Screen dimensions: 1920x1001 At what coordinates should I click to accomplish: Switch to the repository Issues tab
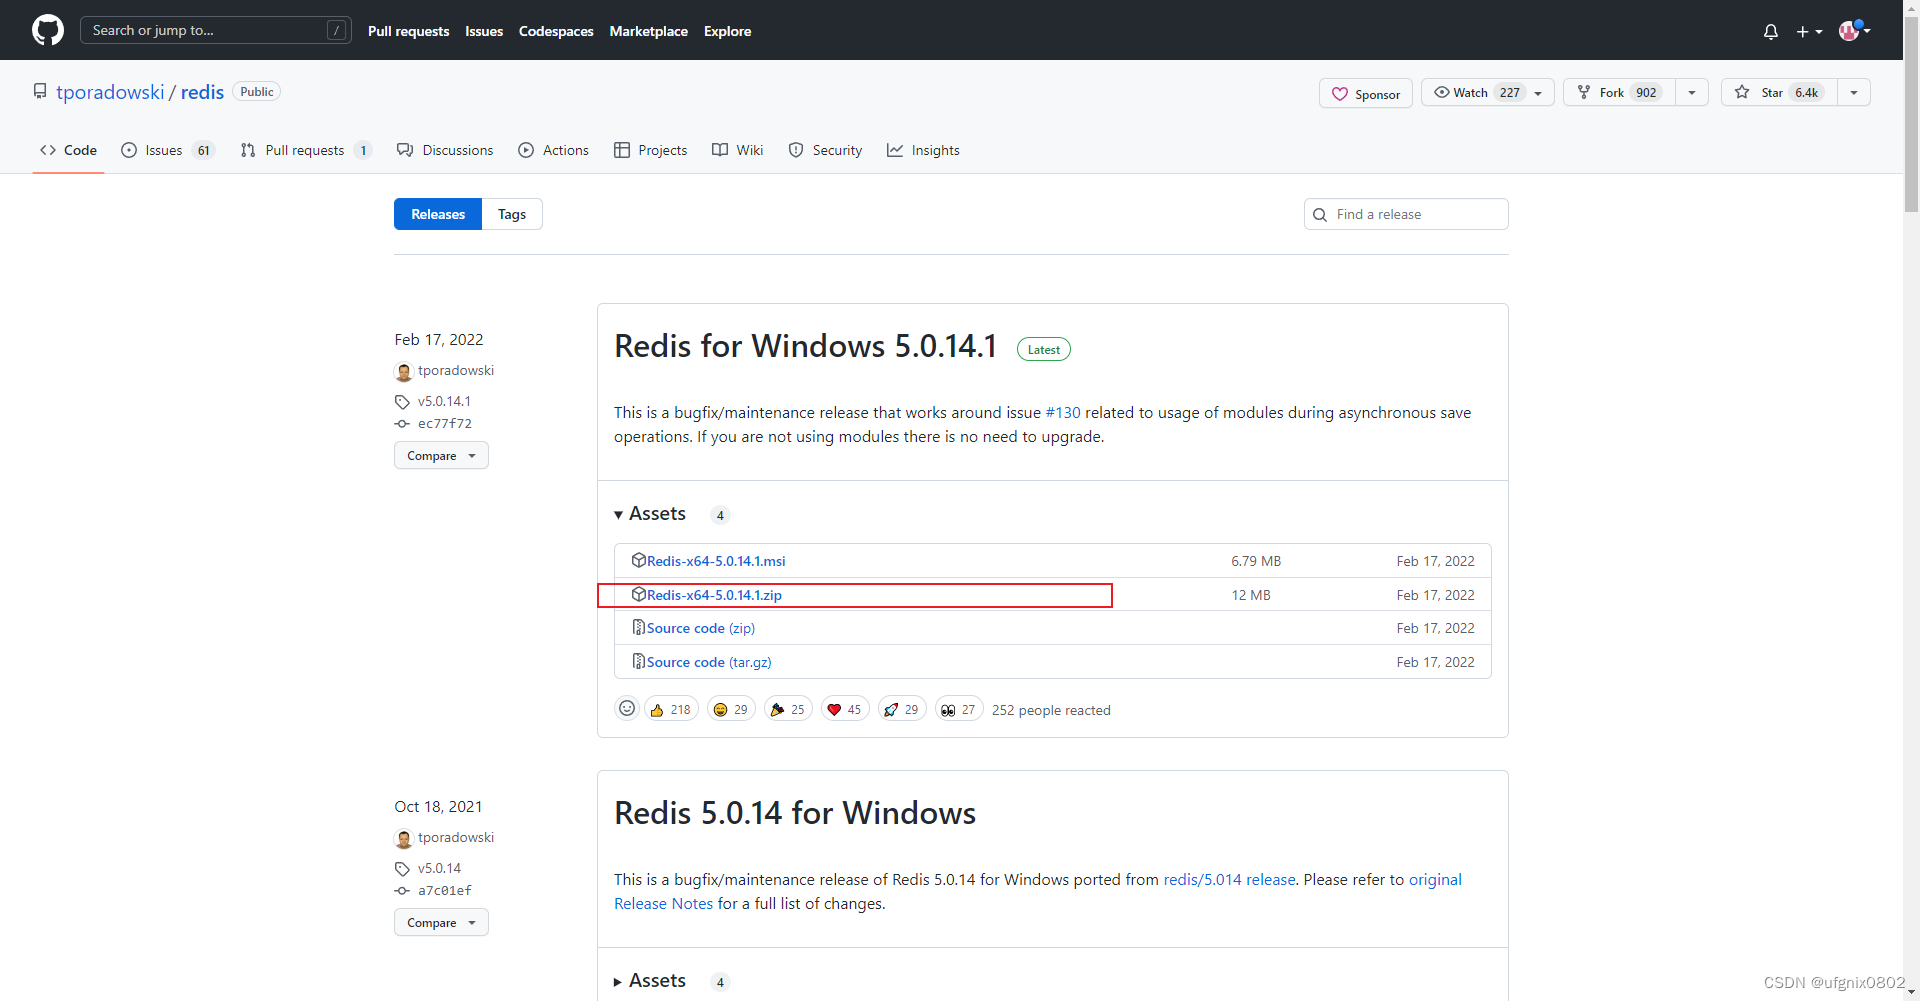click(167, 150)
